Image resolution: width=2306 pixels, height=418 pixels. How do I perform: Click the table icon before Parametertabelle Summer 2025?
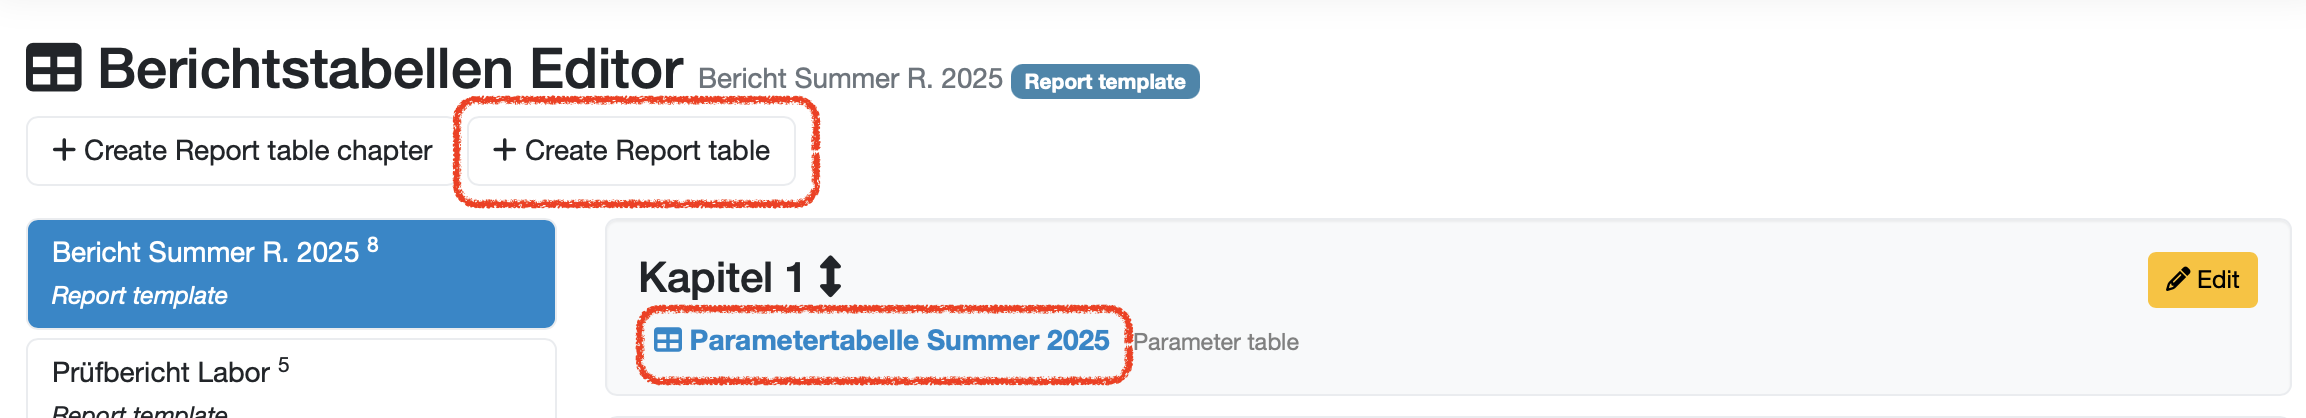(x=667, y=341)
